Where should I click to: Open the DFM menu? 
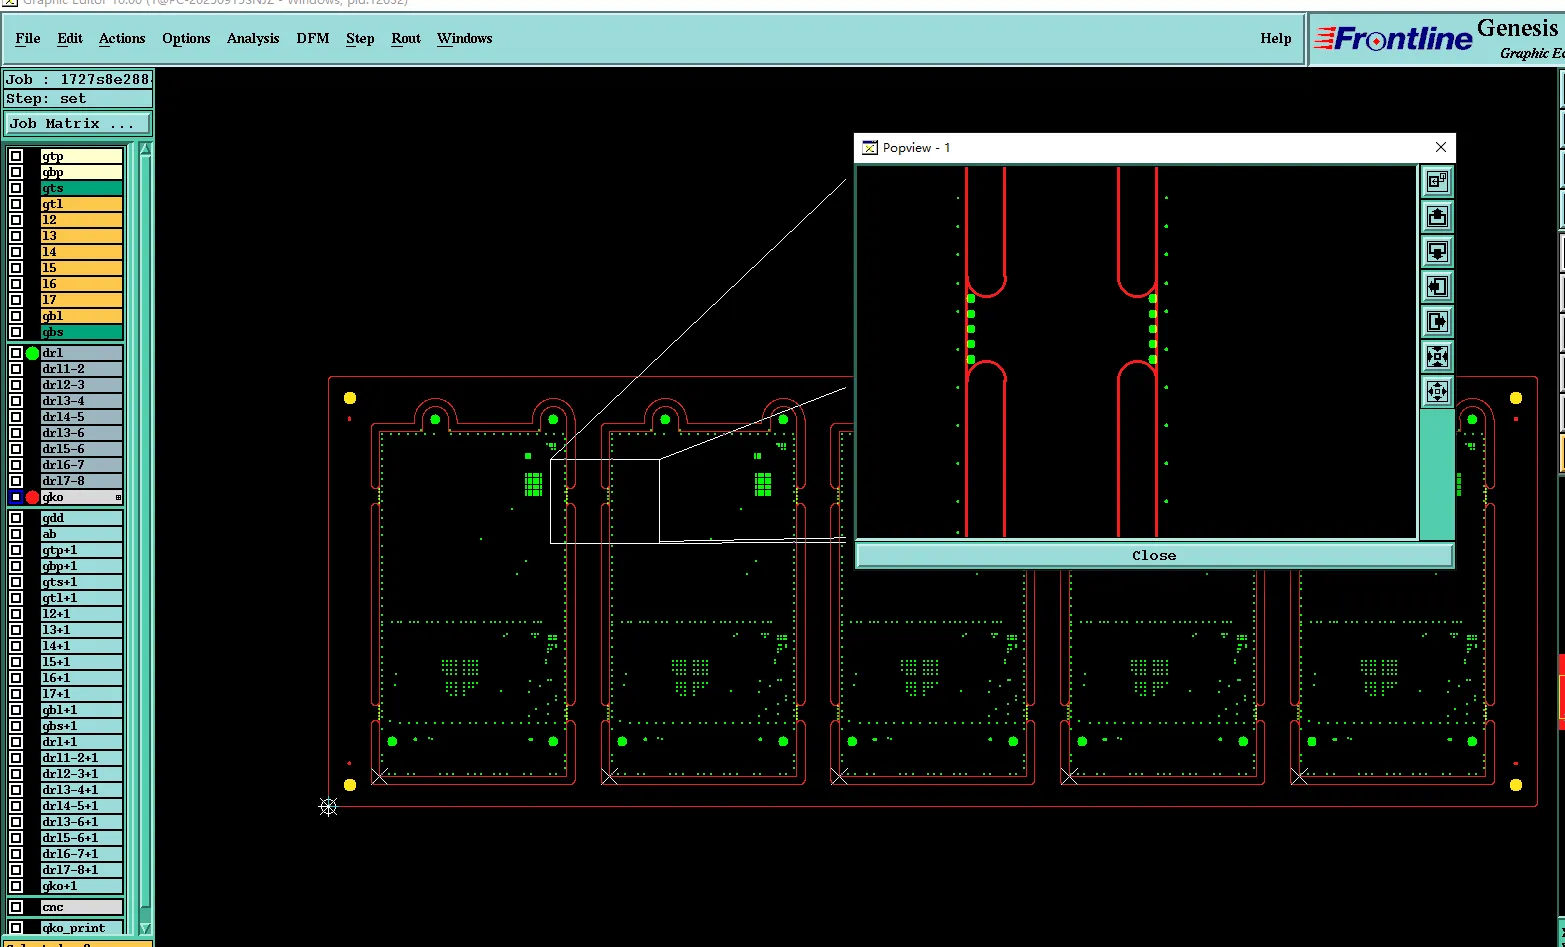pos(313,38)
